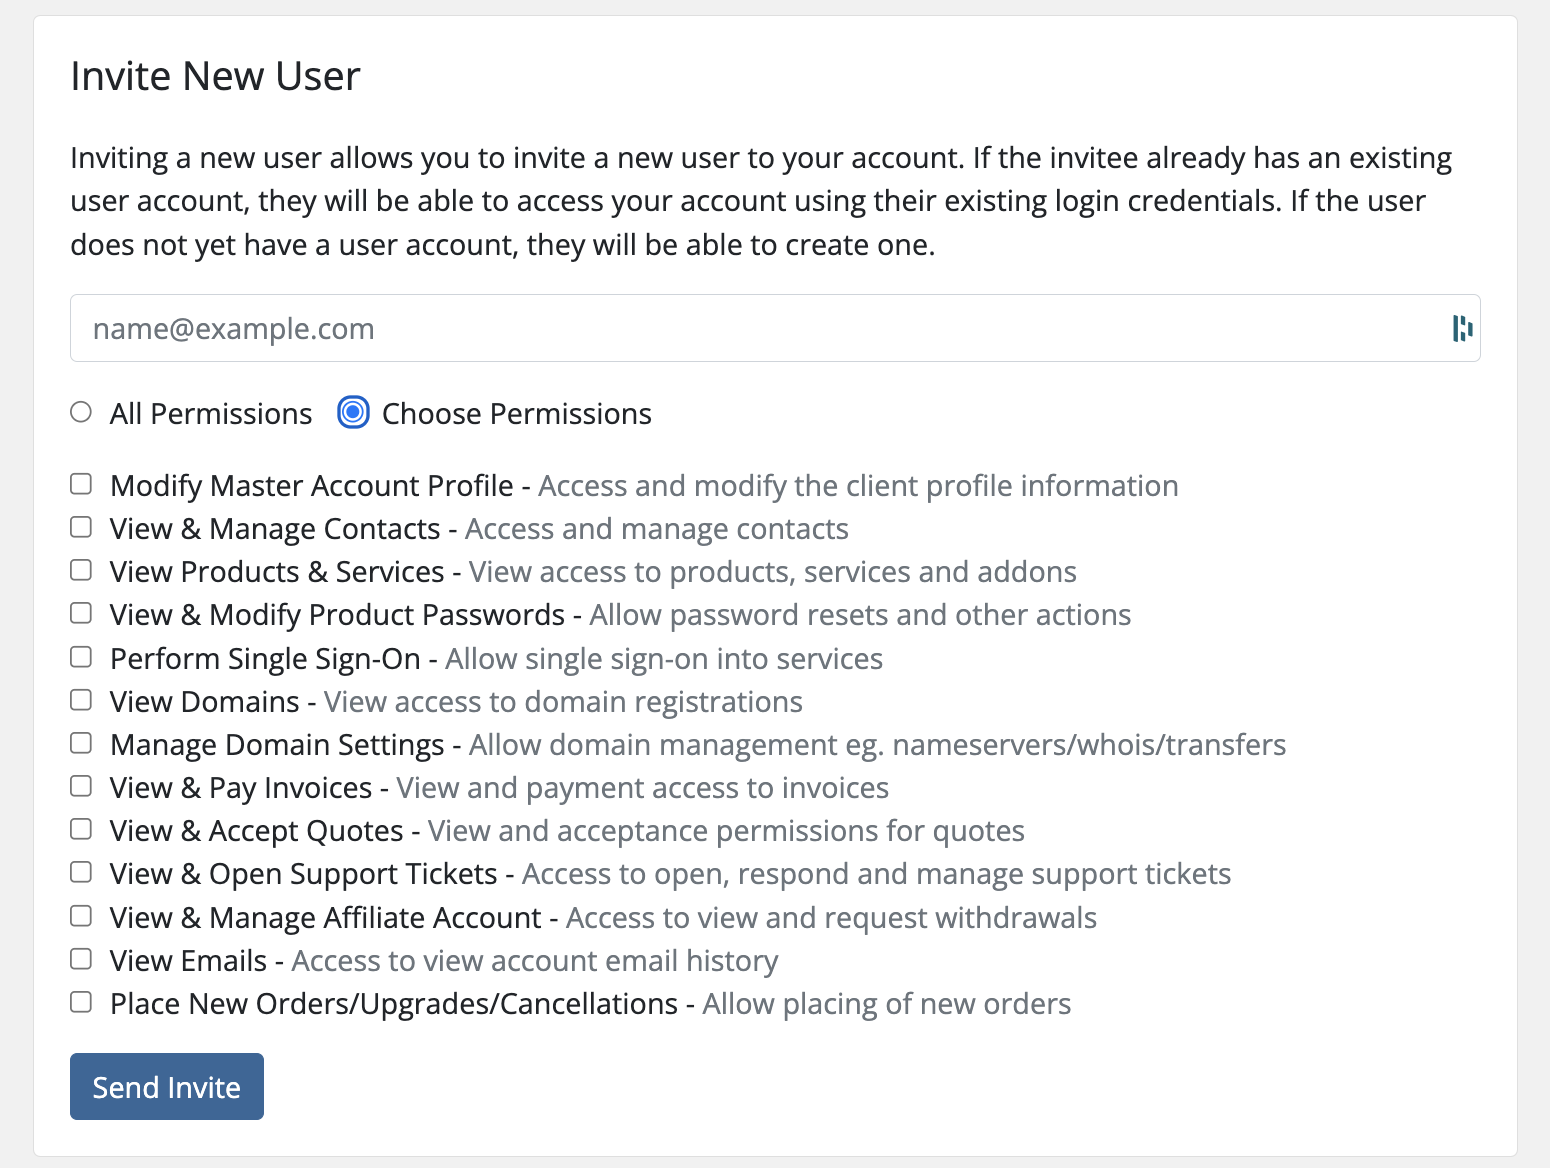Click 'View access to domain registrations' text
Image resolution: width=1550 pixels, height=1168 pixels.
[563, 701]
